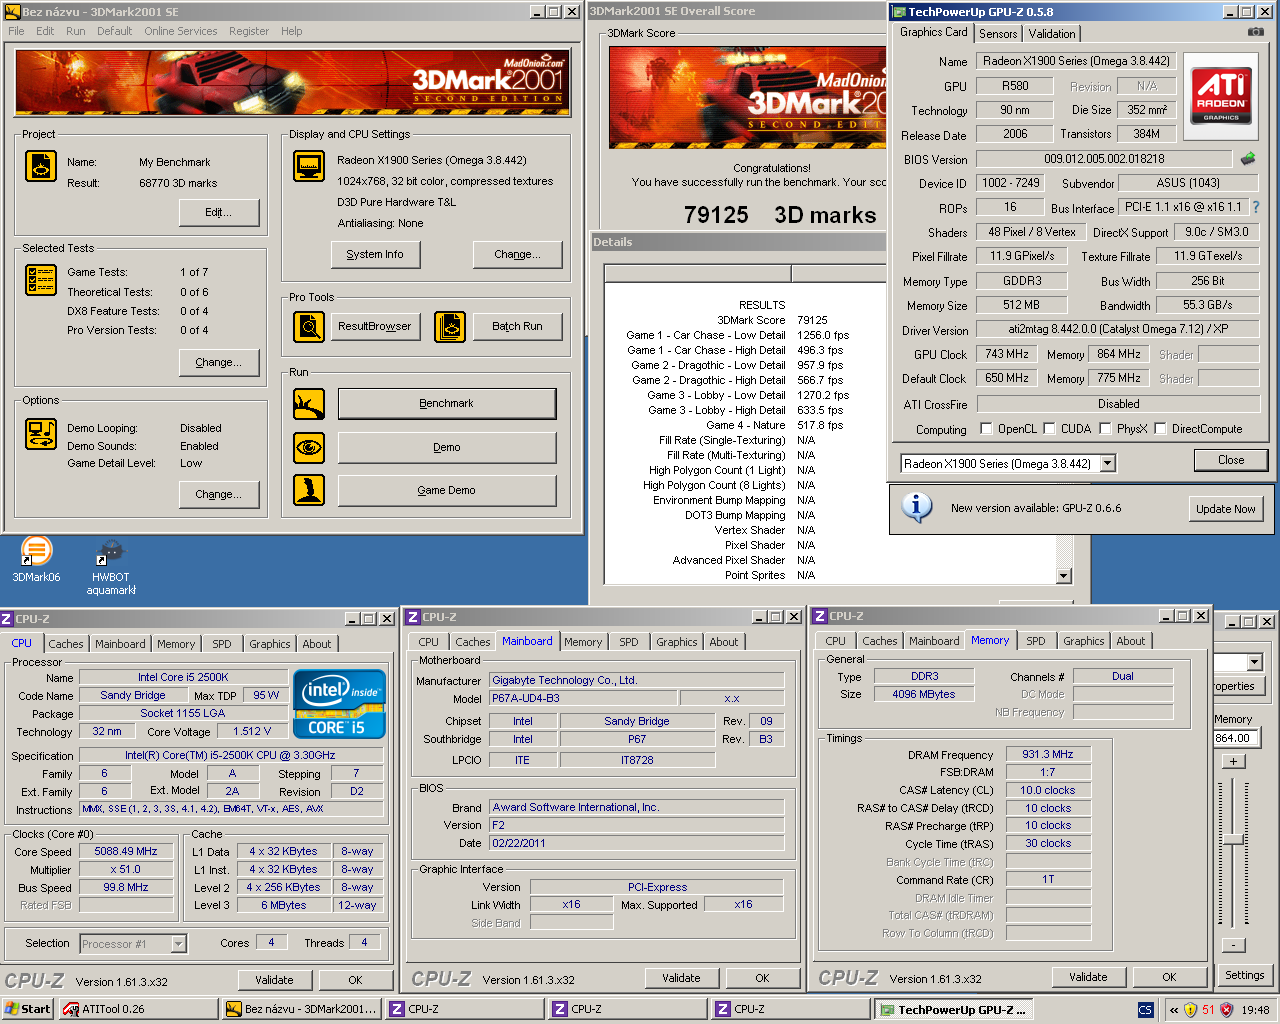Open the Processor #1 selection dropdown in CPU-Z
The image size is (1280, 1024).
click(x=178, y=944)
